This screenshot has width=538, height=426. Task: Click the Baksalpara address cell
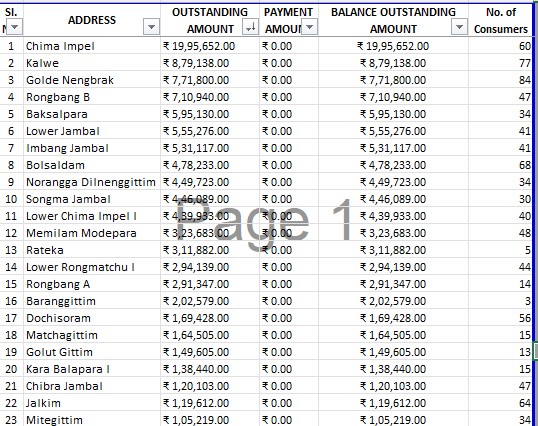92,114
